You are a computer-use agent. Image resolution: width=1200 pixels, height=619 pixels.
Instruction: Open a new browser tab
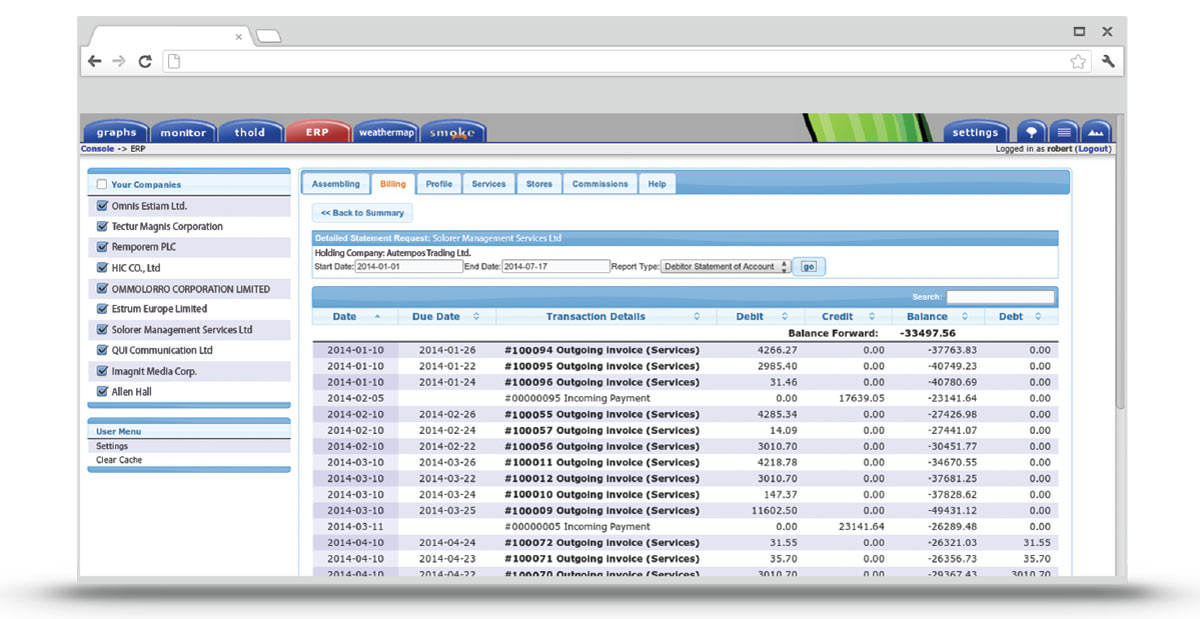(268, 37)
